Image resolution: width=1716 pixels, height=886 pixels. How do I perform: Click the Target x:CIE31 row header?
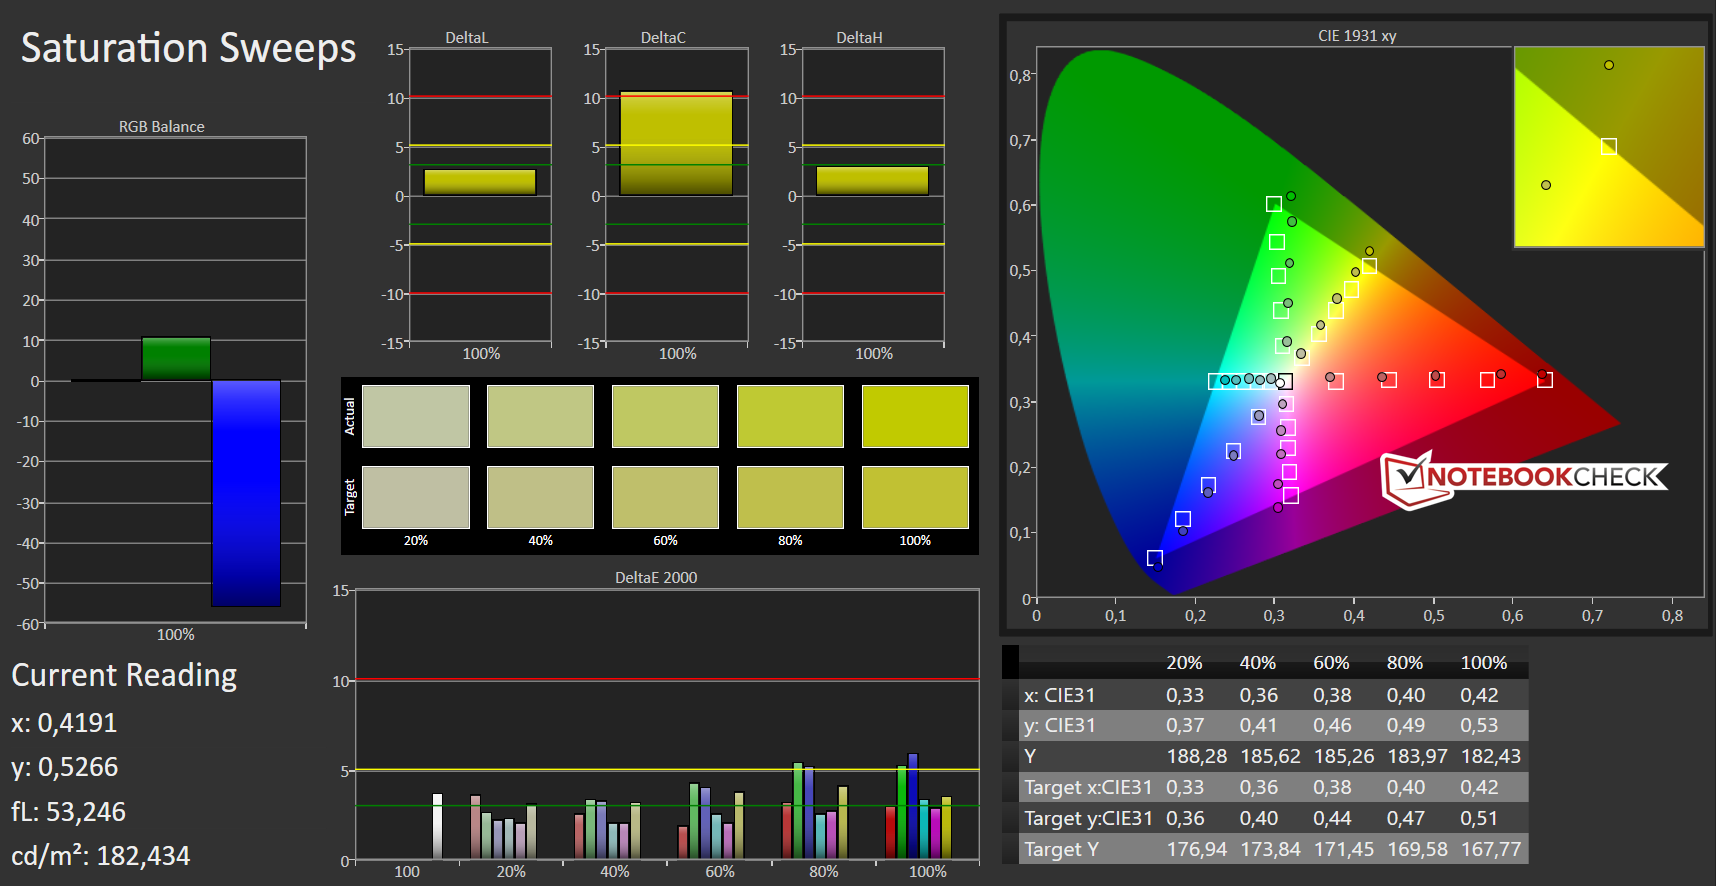click(x=1088, y=788)
